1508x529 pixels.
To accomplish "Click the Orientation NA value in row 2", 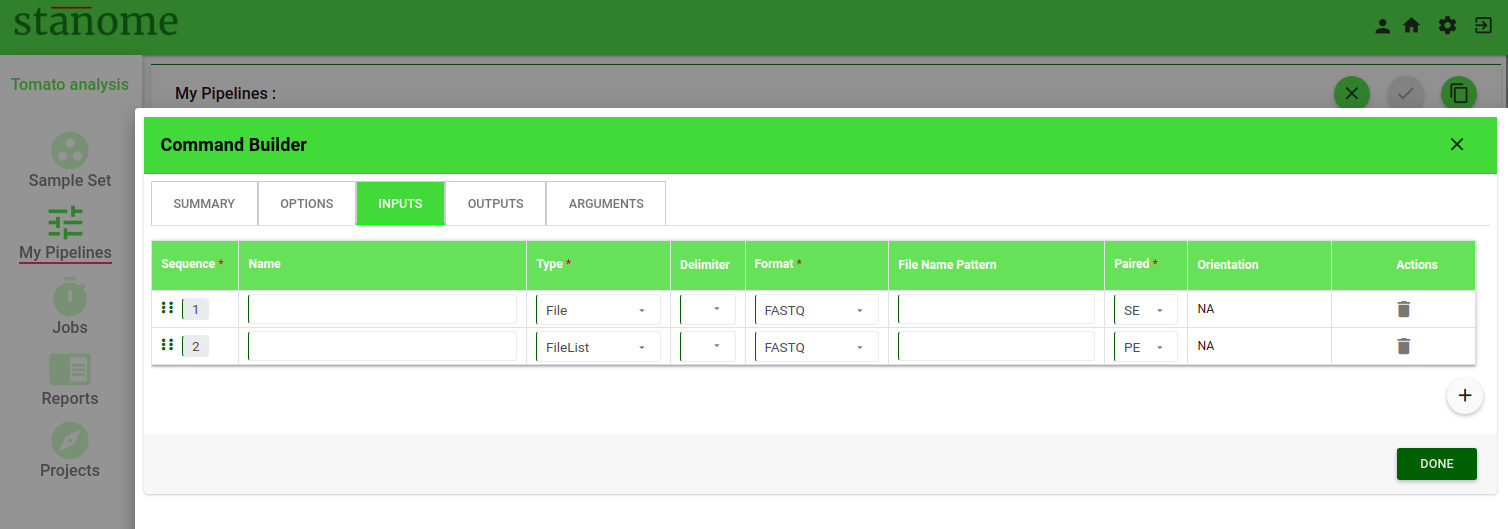I will 1206,346.
